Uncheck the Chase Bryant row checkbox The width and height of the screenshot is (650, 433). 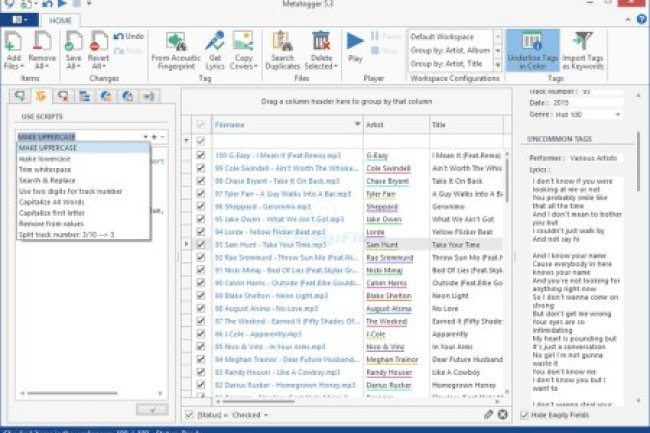(201, 181)
